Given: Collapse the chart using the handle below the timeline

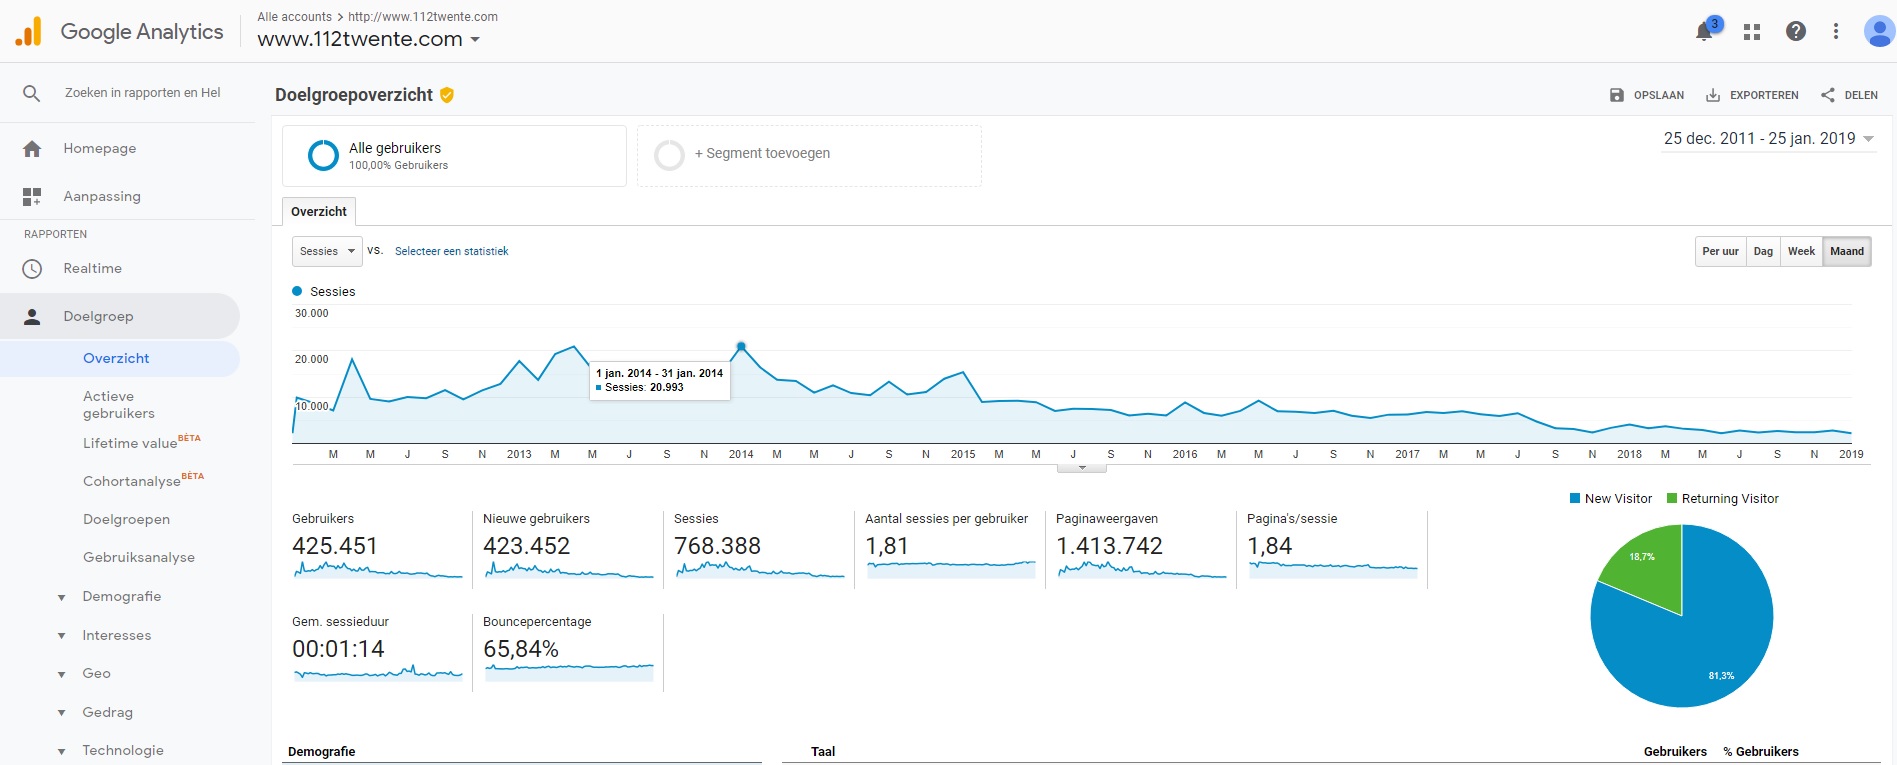Looking at the screenshot, I should click(x=1082, y=468).
